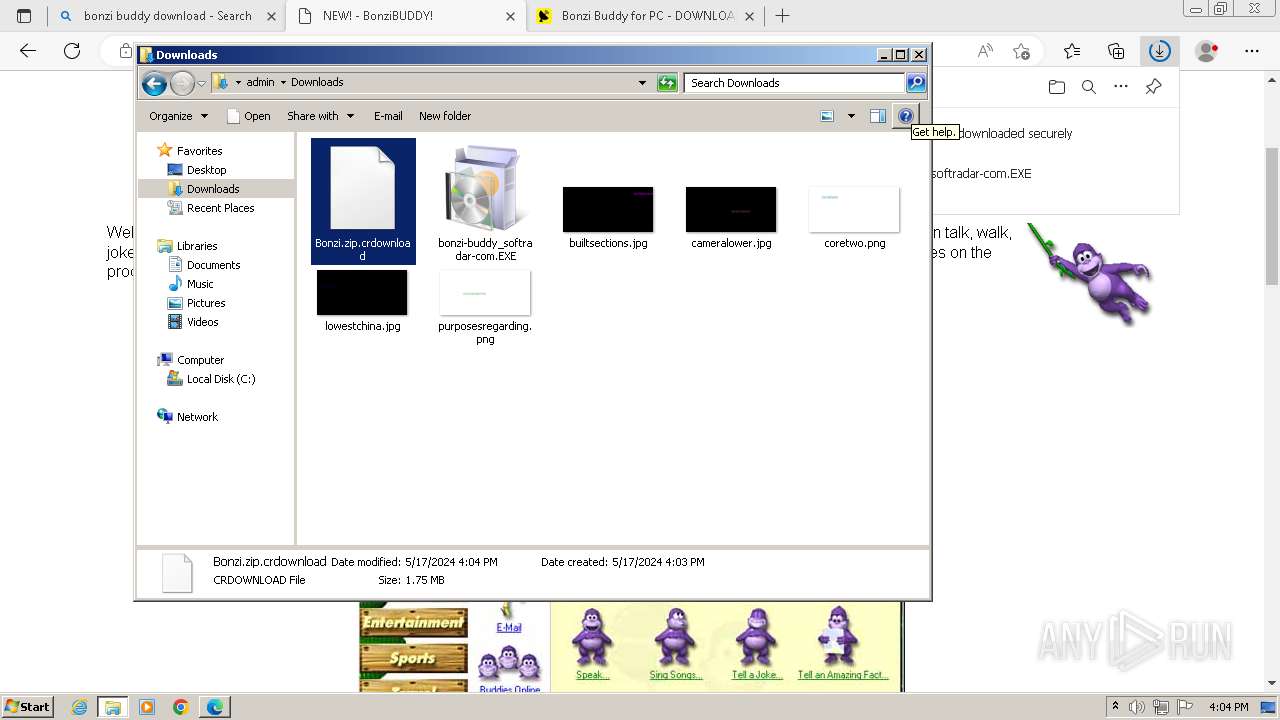Open Documents library in sidebar

[x=213, y=265]
